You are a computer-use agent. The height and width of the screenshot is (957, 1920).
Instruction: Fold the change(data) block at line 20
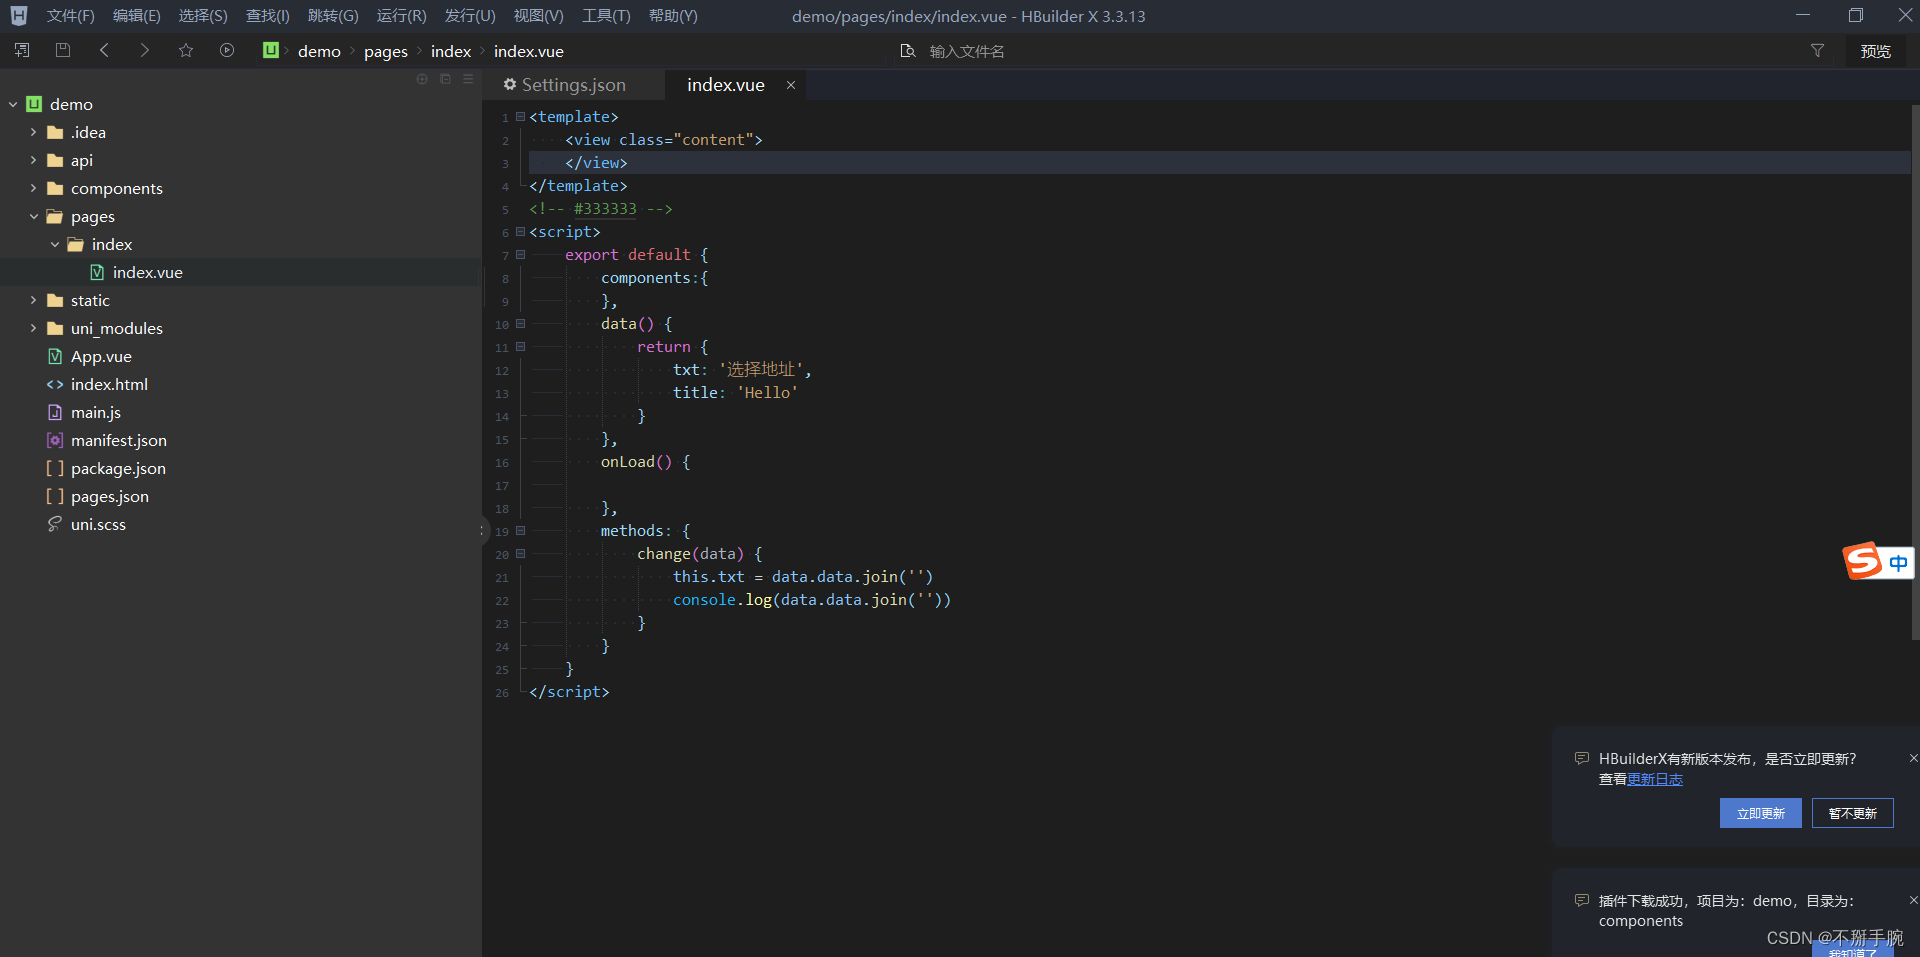[520, 554]
